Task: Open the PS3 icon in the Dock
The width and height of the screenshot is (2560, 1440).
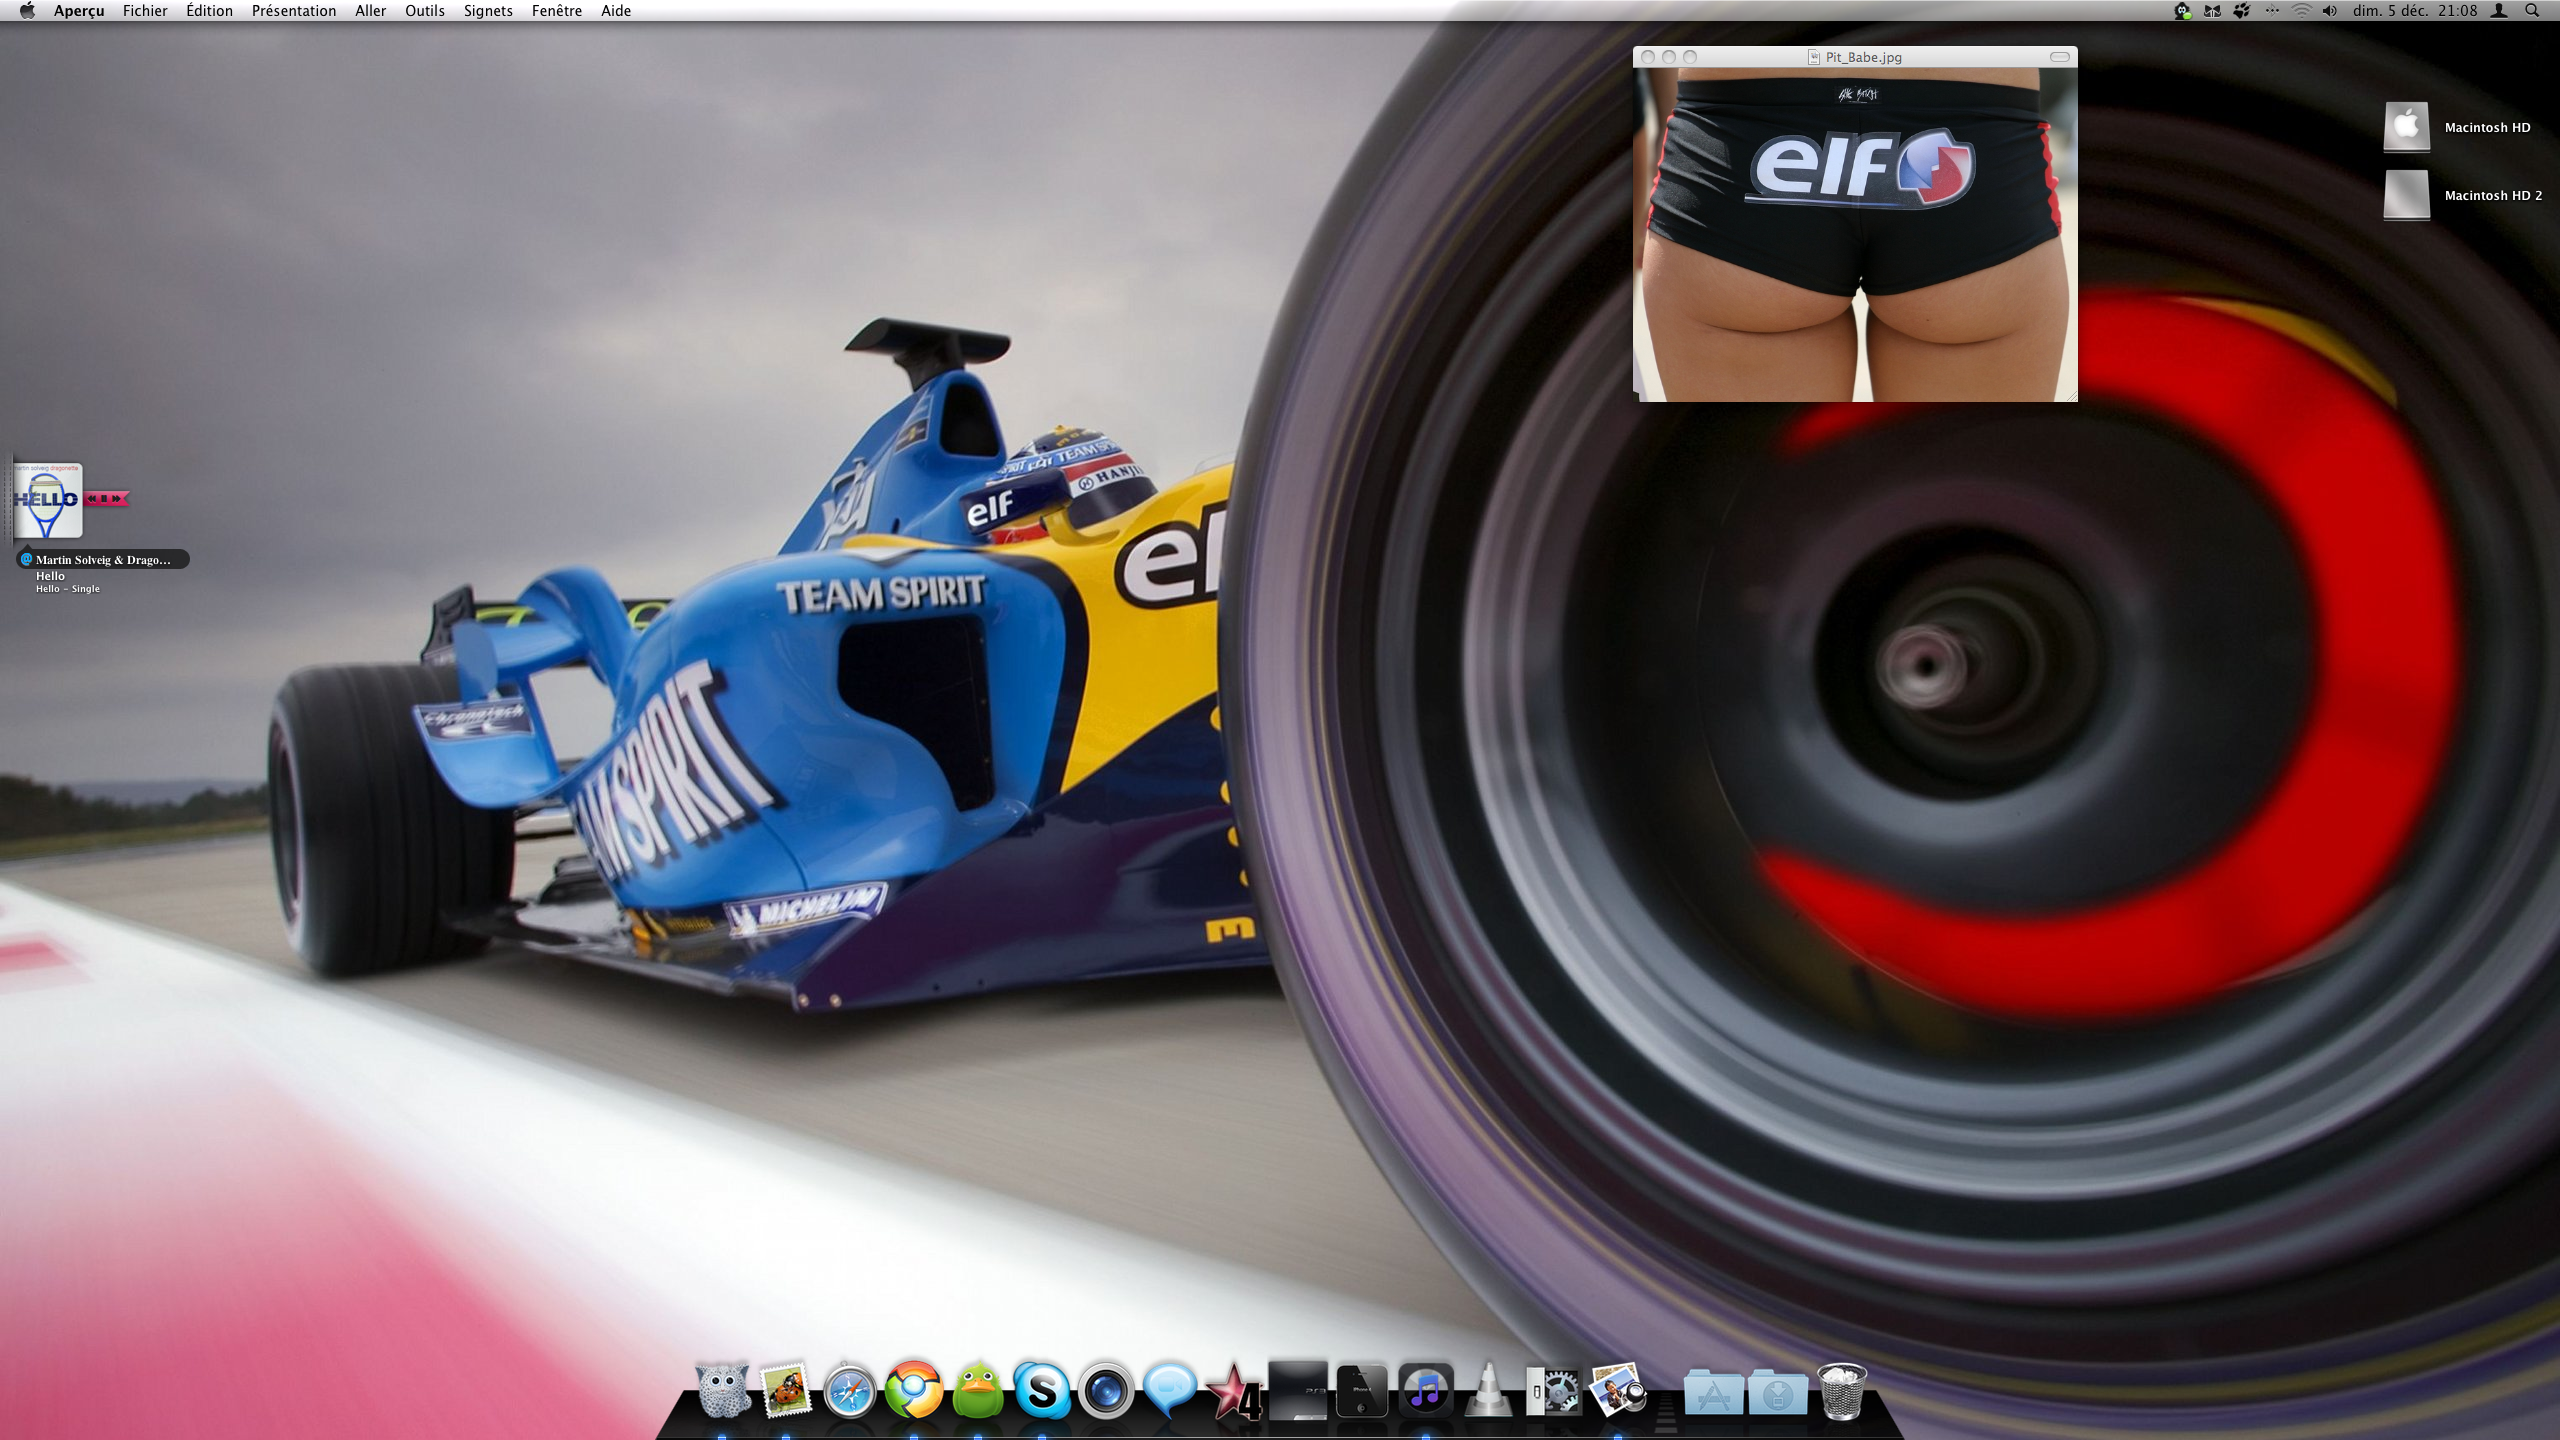Action: [1298, 1389]
